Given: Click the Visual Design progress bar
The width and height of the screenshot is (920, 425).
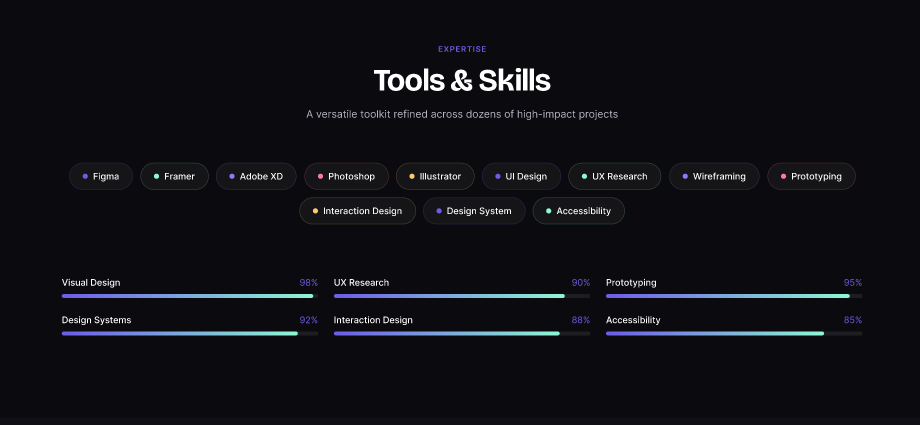Looking at the screenshot, I should point(190,296).
